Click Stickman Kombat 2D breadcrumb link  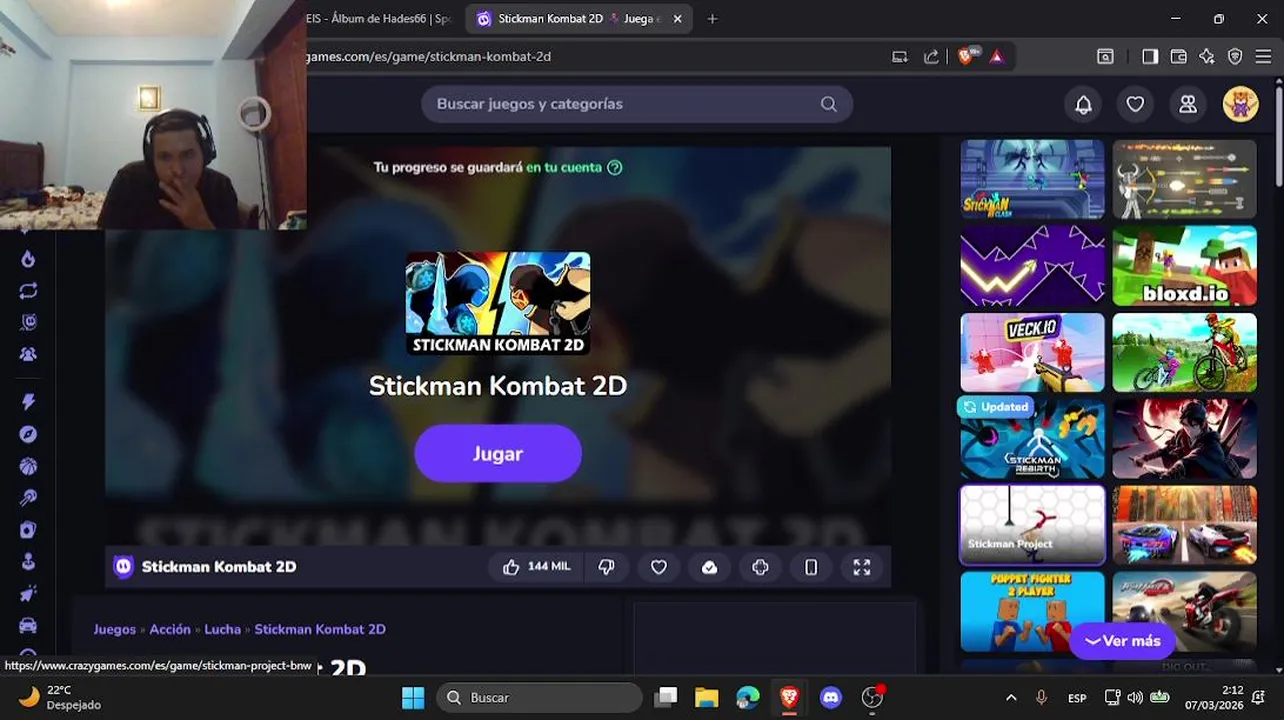click(x=320, y=629)
